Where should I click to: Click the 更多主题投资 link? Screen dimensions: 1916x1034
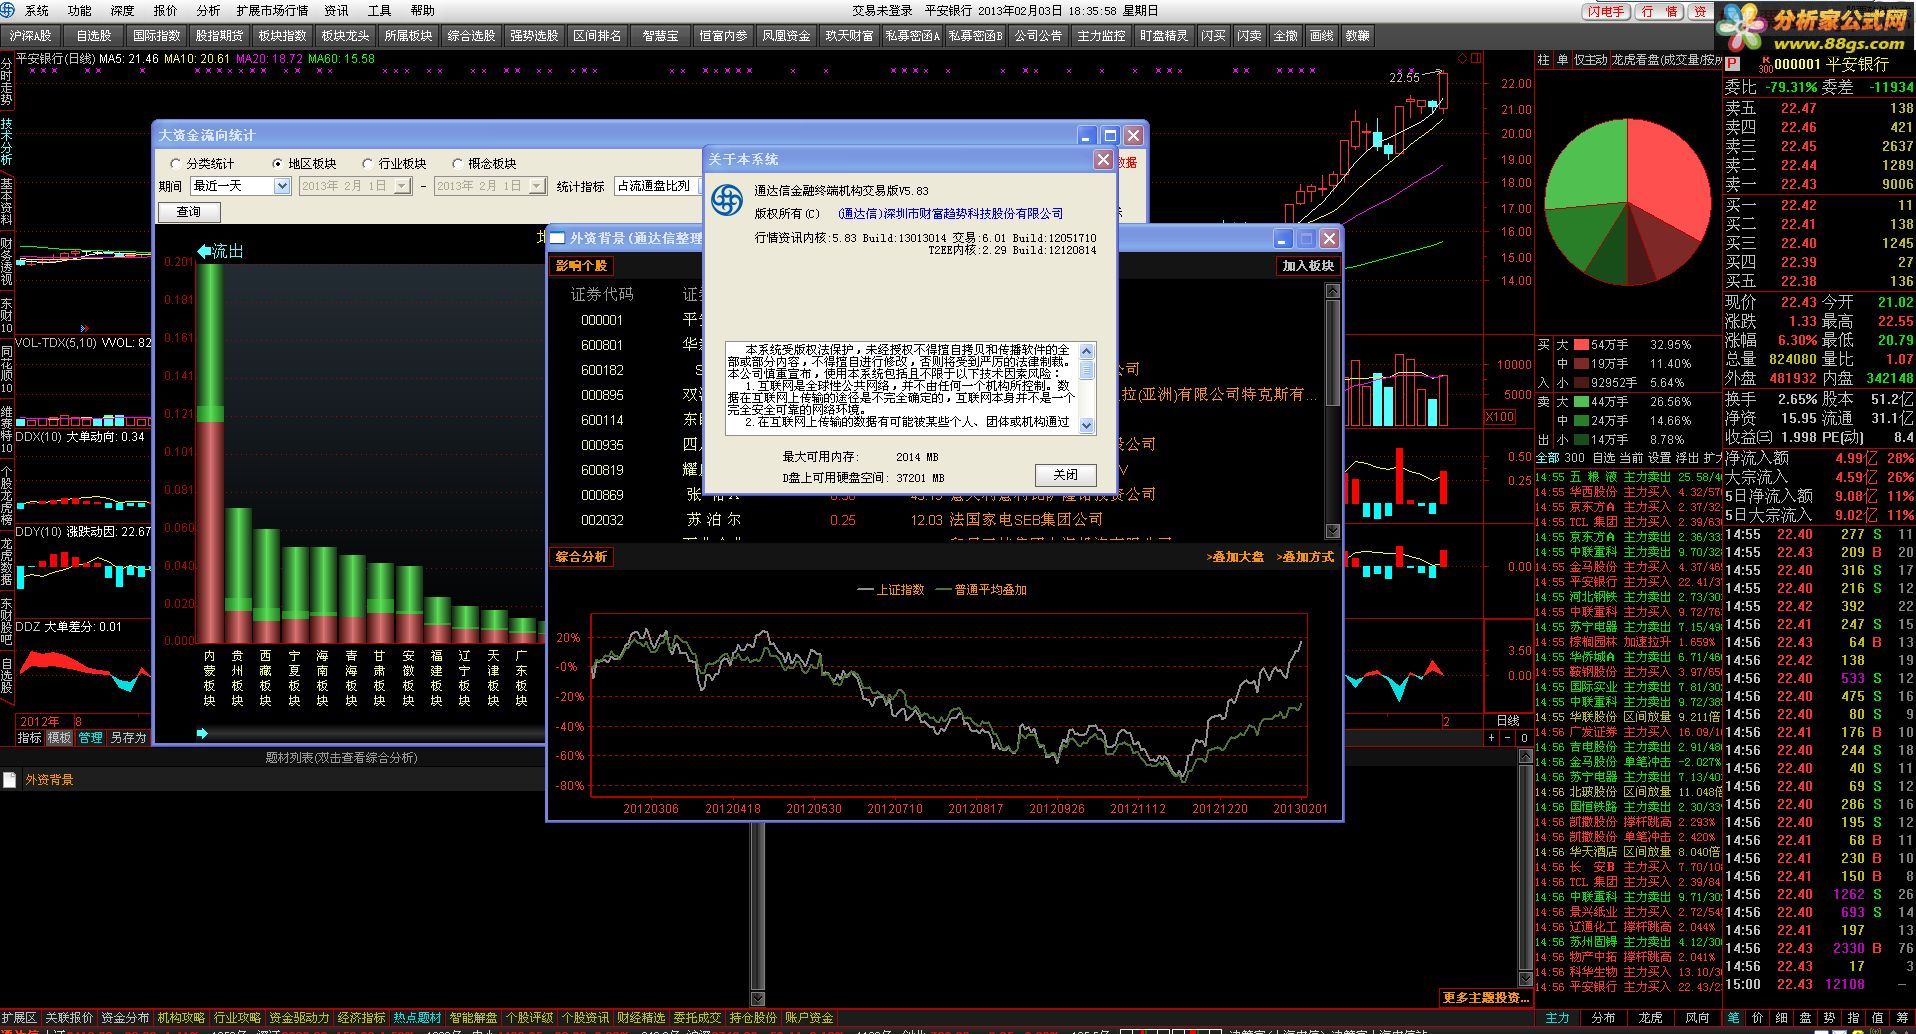coord(1486,998)
